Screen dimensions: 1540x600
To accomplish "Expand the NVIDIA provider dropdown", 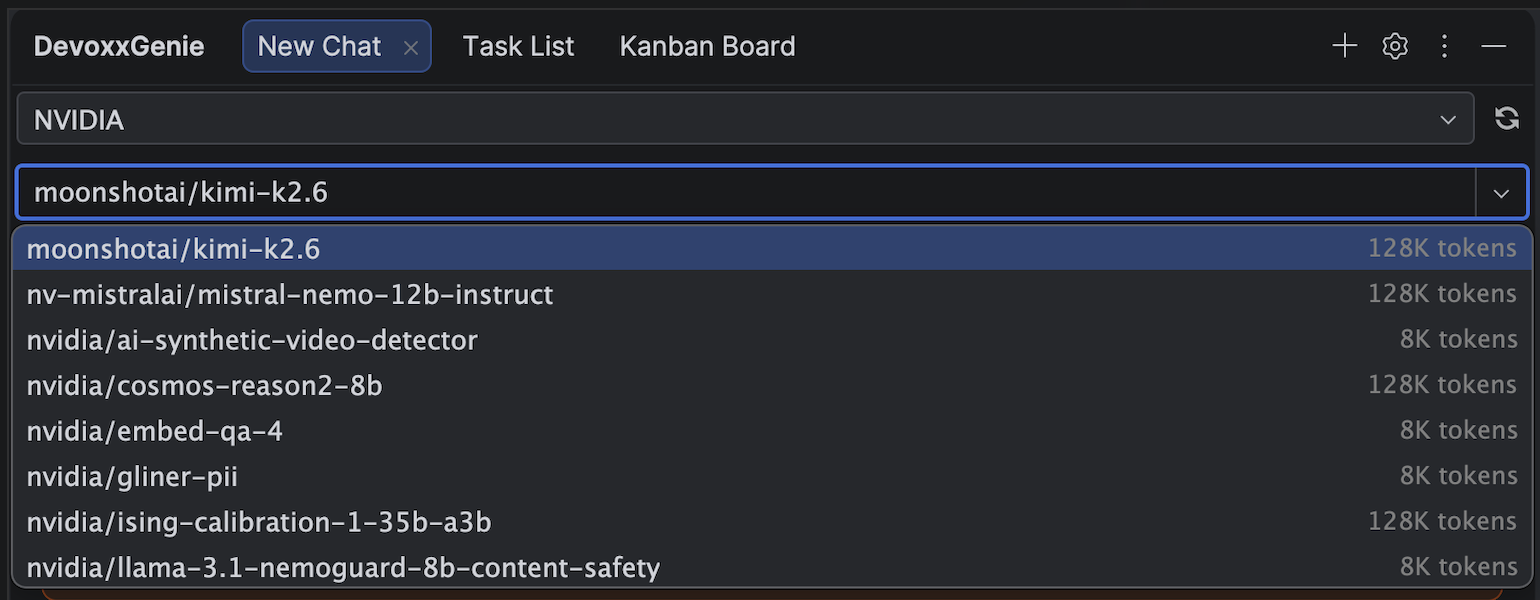I will pyautogui.click(x=745, y=119).
